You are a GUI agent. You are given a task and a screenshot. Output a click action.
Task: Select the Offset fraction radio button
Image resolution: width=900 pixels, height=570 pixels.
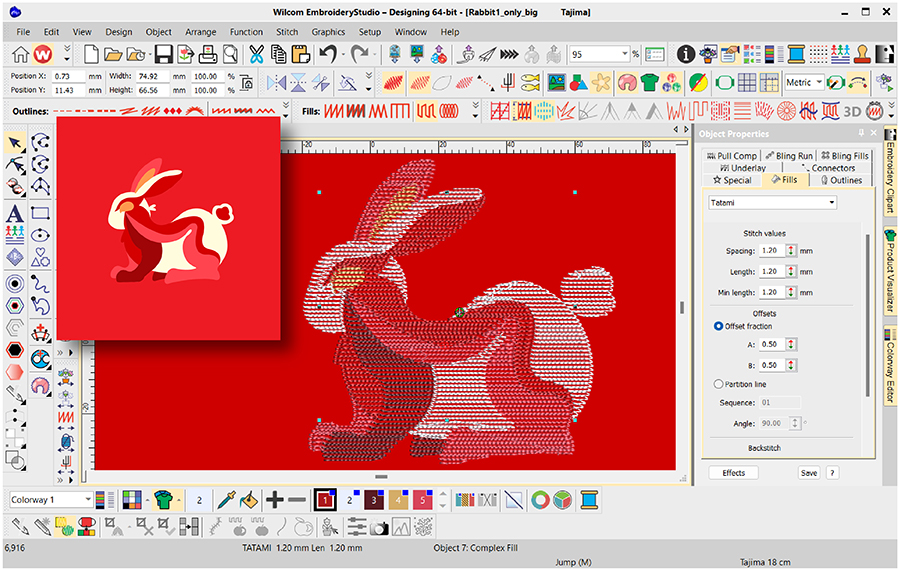point(719,326)
